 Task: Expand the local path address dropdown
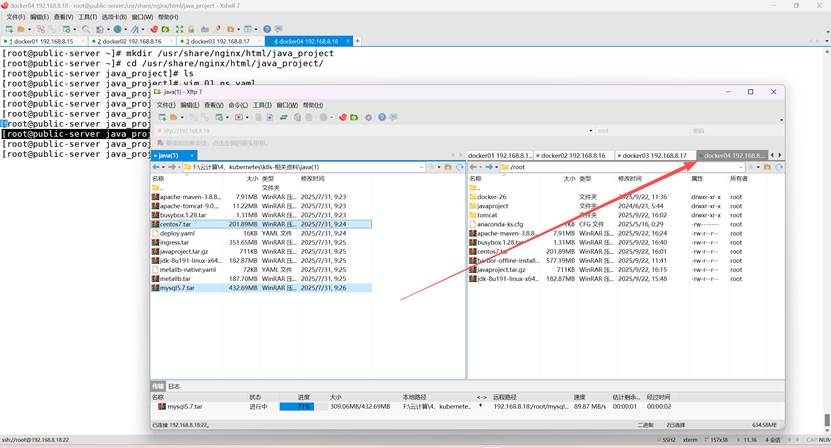click(422, 167)
